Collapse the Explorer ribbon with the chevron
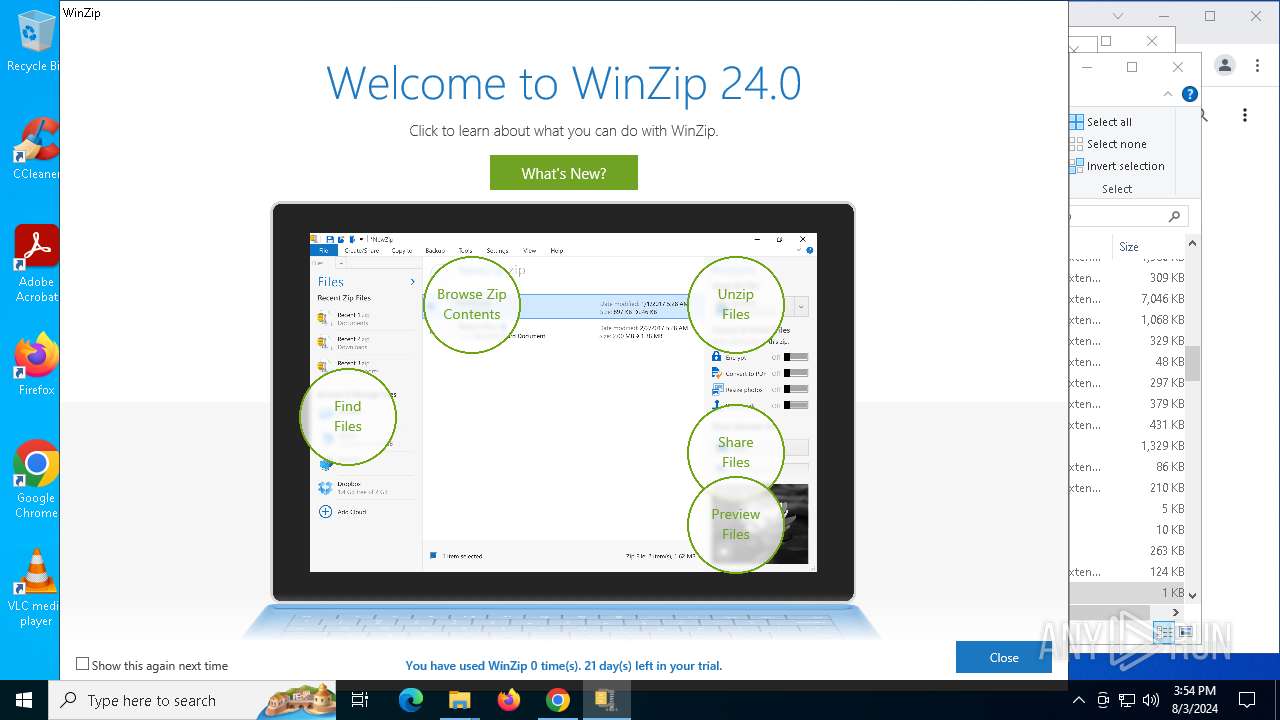The width and height of the screenshot is (1280, 720). 1167,94
